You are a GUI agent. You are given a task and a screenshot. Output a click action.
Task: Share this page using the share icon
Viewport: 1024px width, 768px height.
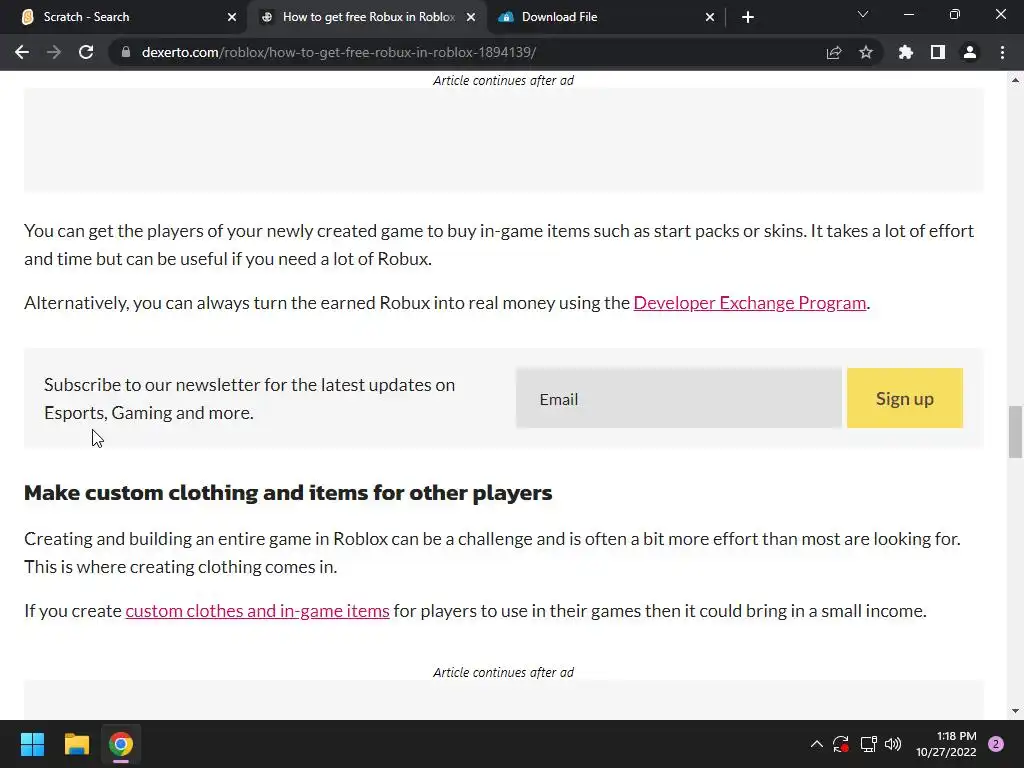click(834, 52)
